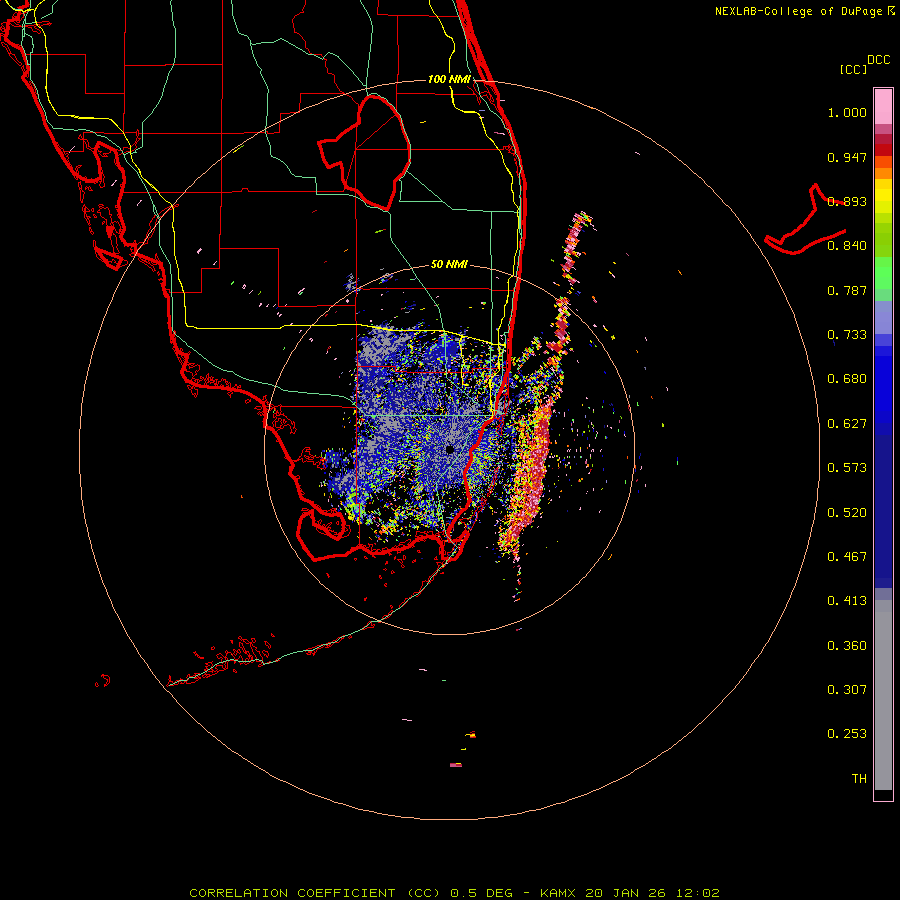
Task: Click the 0.627 scale value
Action: [847, 424]
